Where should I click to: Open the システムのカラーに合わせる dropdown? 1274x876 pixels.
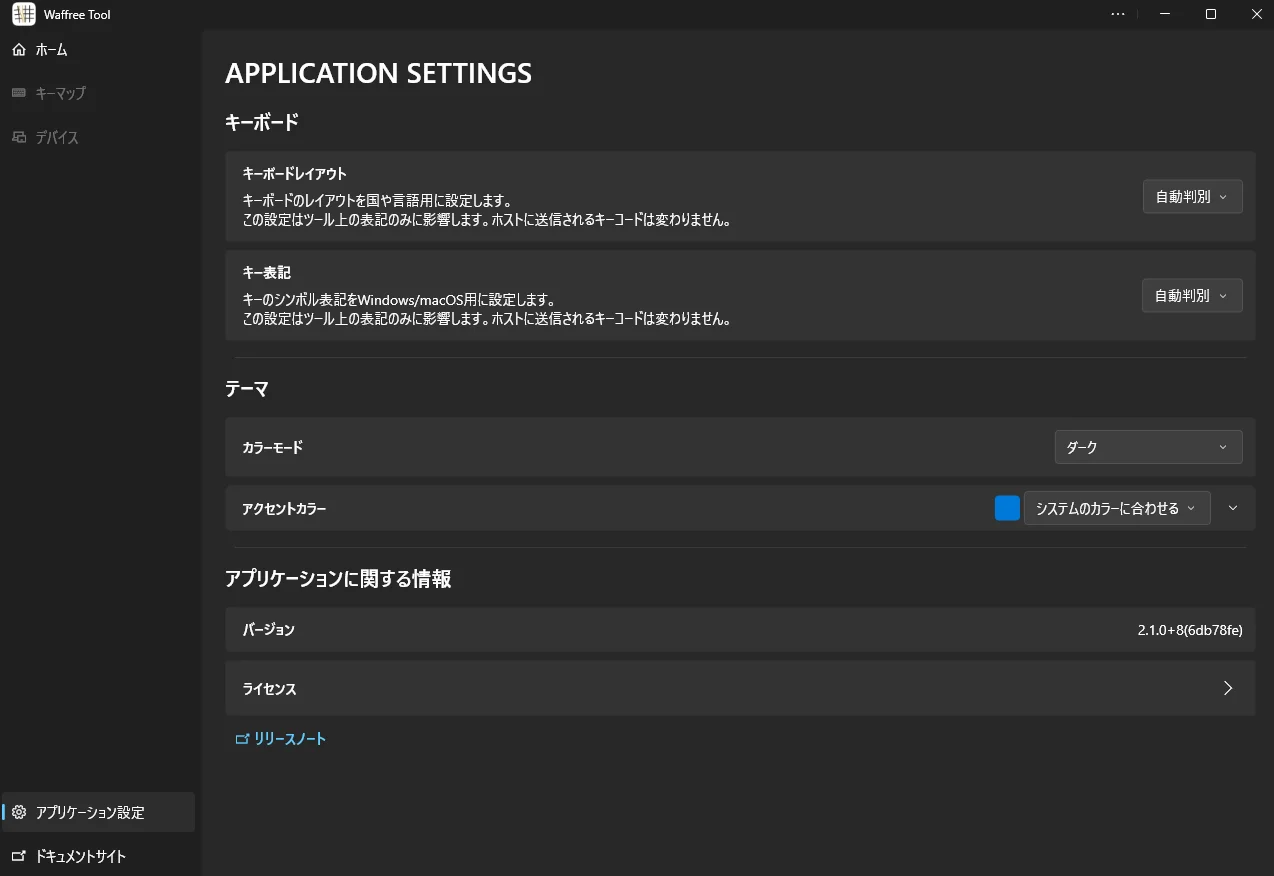click(x=1116, y=508)
